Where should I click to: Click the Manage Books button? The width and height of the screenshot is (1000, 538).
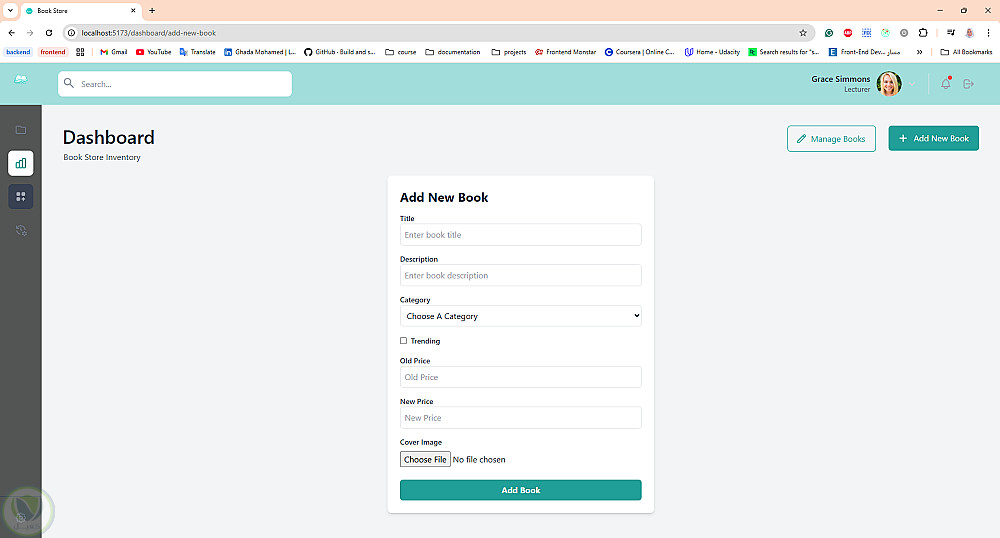coord(831,139)
